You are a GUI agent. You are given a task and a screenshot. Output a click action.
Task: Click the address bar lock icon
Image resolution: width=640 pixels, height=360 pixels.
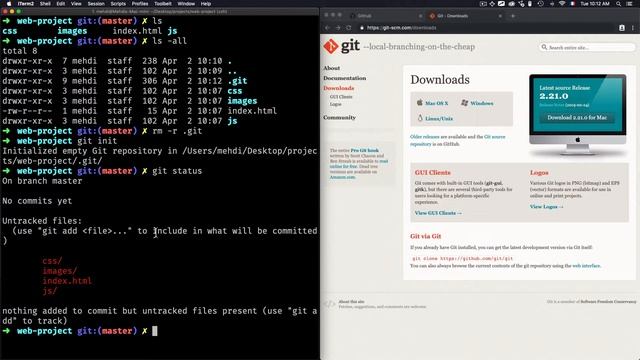362,28
